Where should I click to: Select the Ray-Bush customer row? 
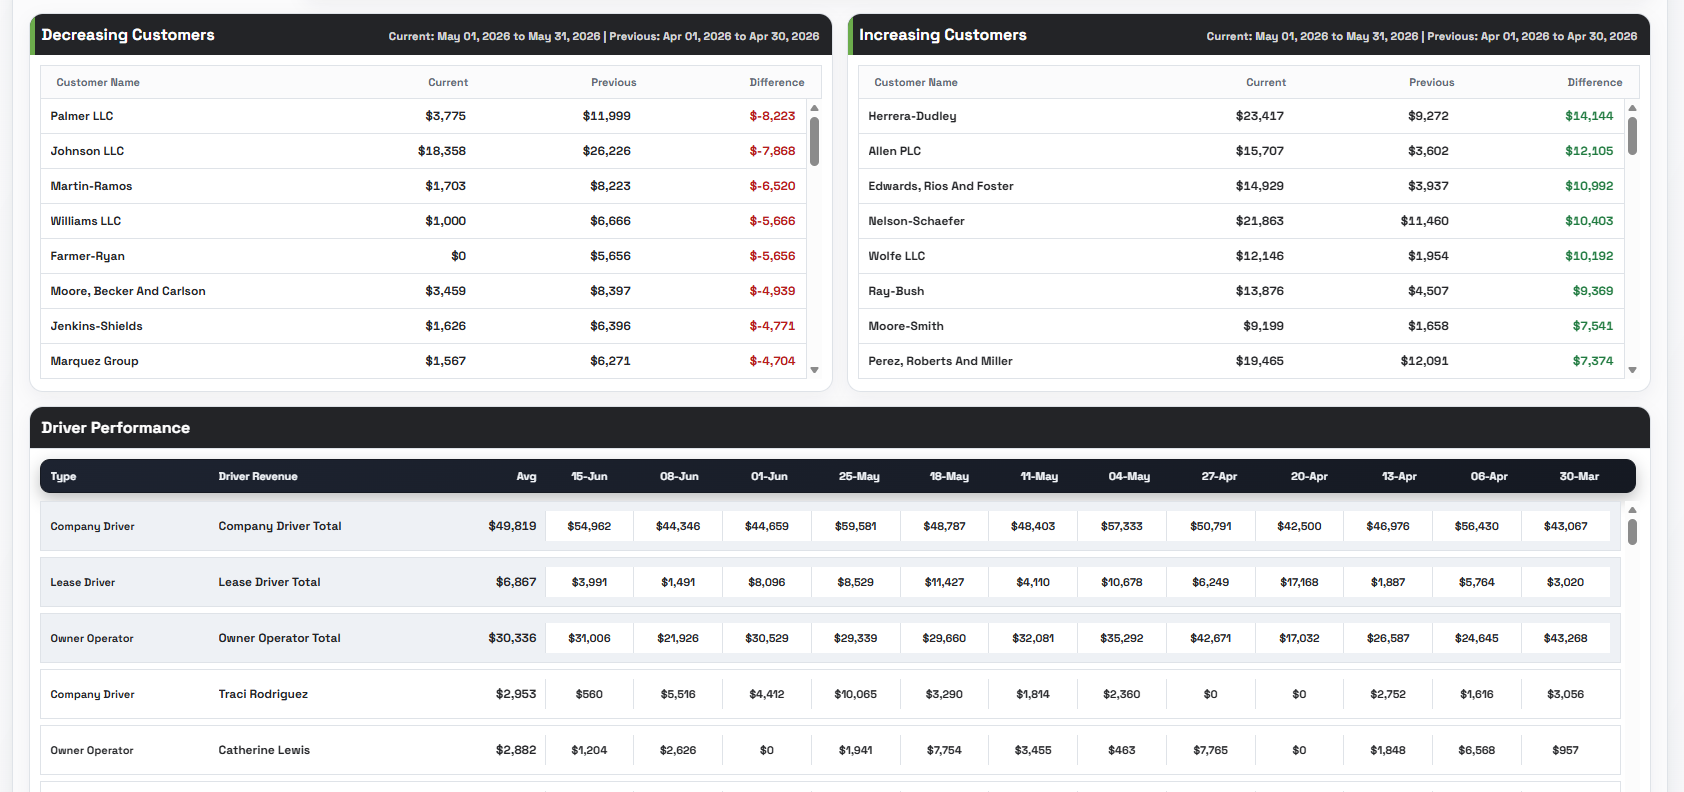tap(1243, 291)
